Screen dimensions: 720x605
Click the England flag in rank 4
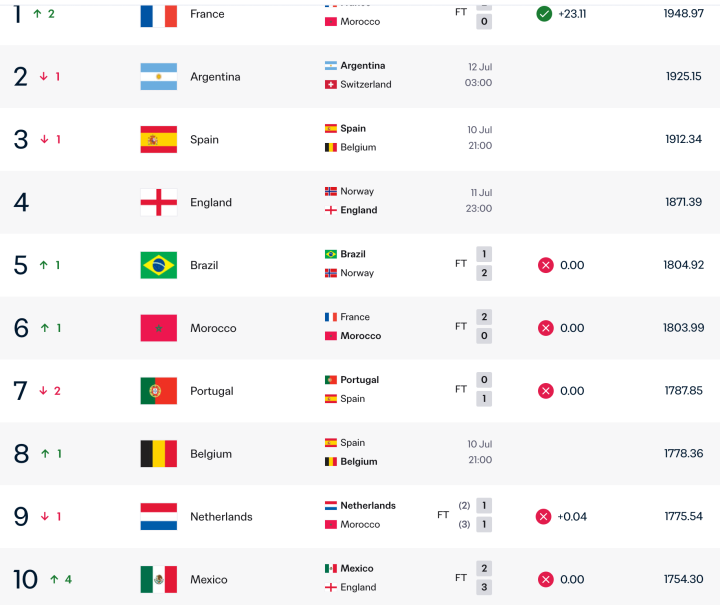pos(158,202)
